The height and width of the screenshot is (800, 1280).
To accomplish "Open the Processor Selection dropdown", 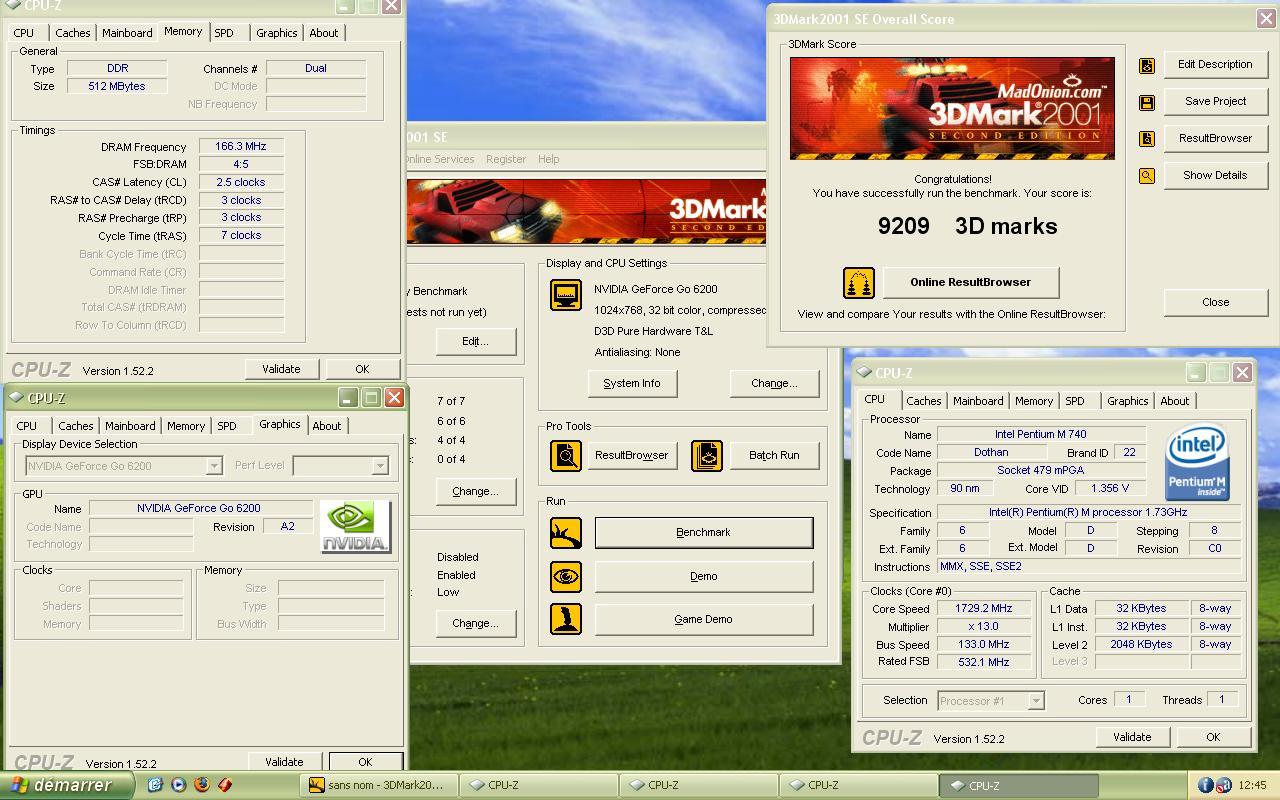I will click(x=1036, y=701).
